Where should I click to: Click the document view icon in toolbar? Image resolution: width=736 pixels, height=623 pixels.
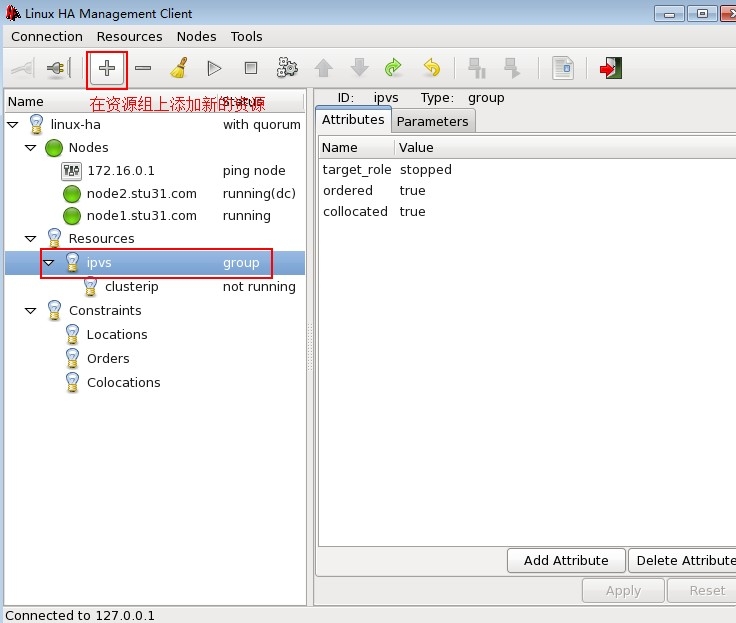563,68
